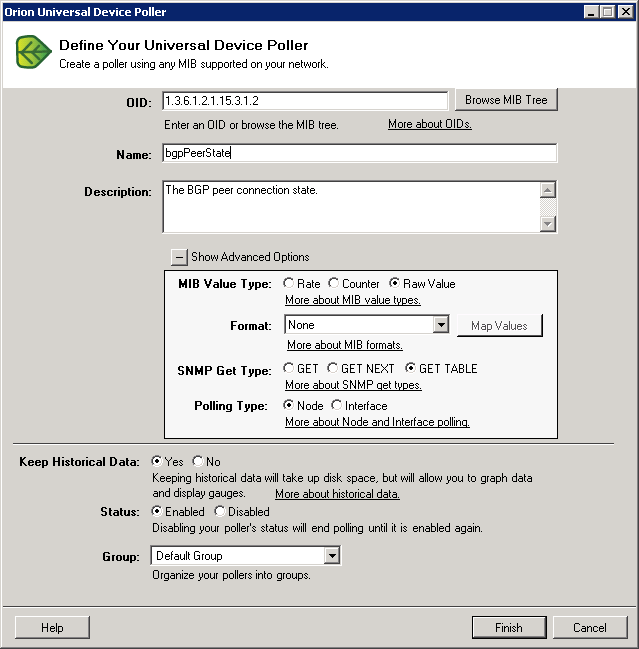Click the Browse MIB Tree button
This screenshot has width=639, height=649.
(506, 100)
